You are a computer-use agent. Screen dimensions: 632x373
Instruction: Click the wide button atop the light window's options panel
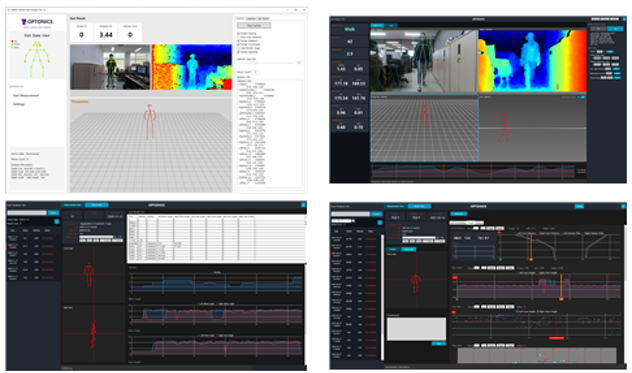pyautogui.click(x=254, y=25)
